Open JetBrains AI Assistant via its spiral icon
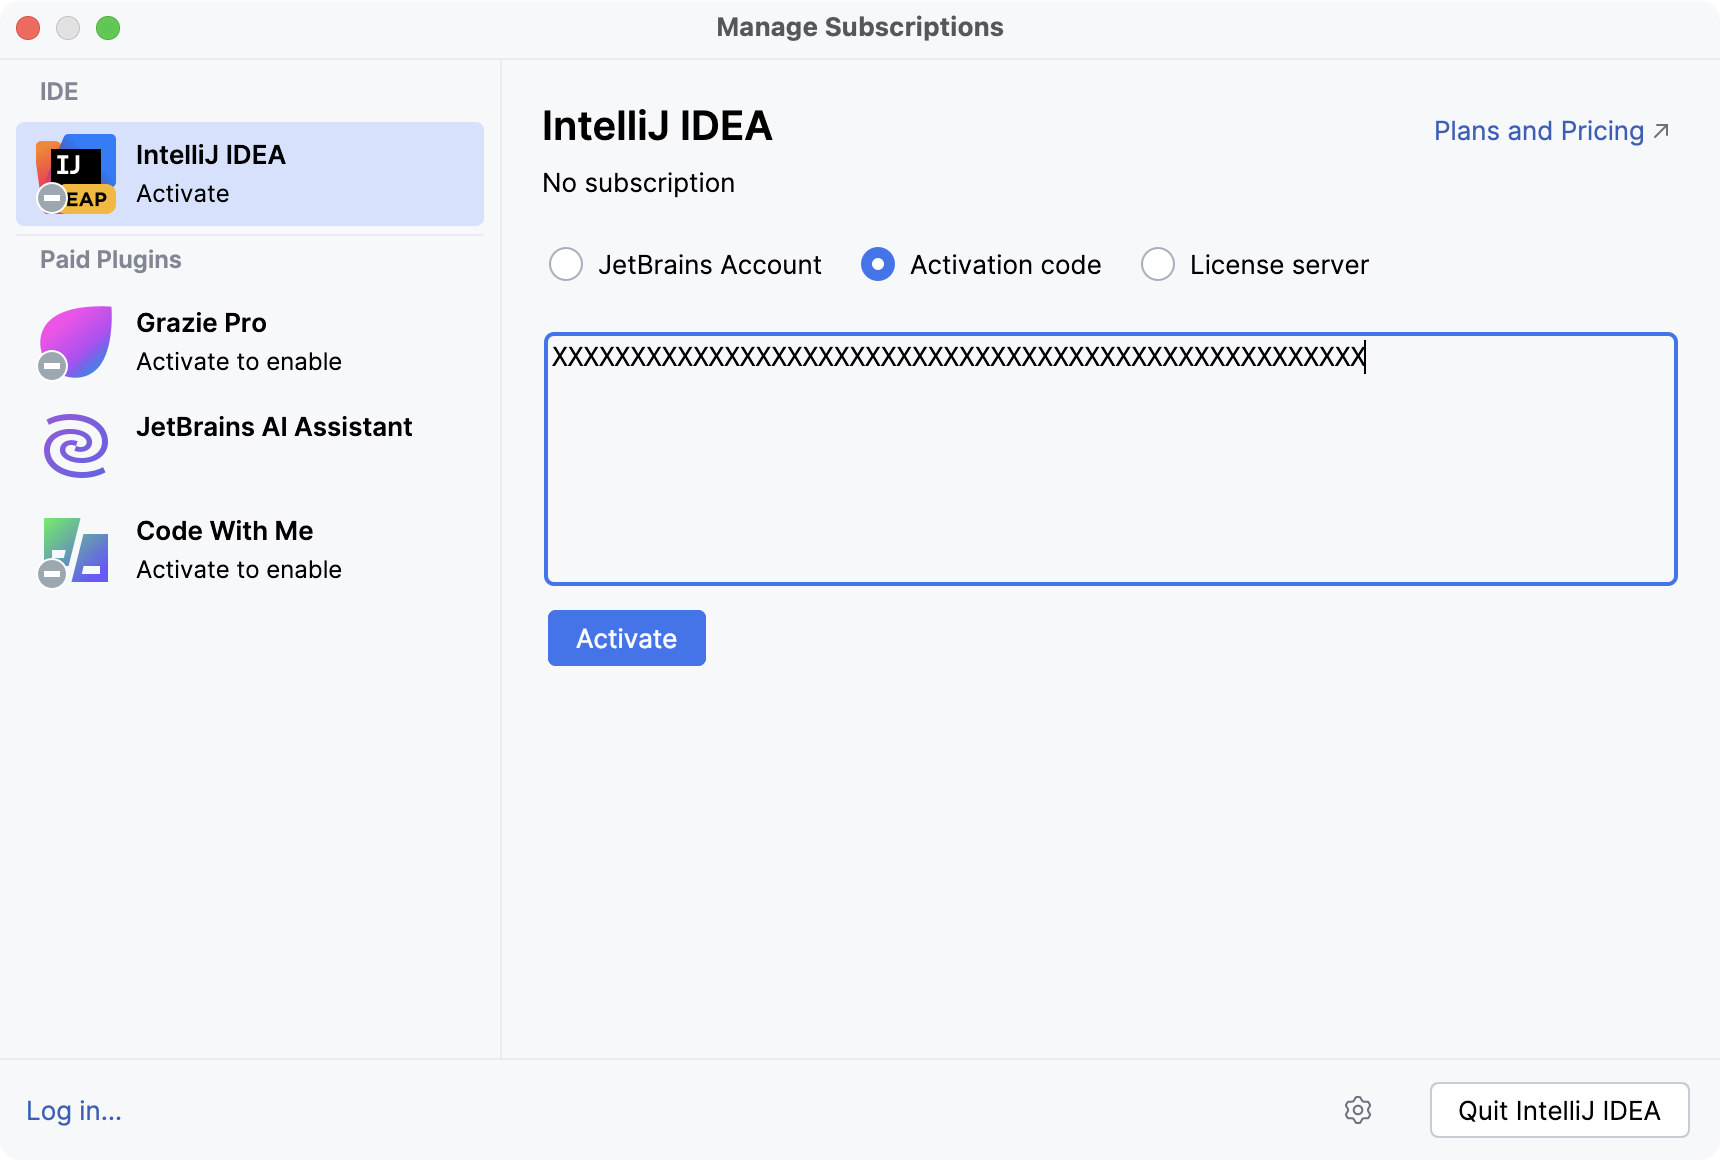Viewport: 1720px width, 1160px height. tap(74, 445)
